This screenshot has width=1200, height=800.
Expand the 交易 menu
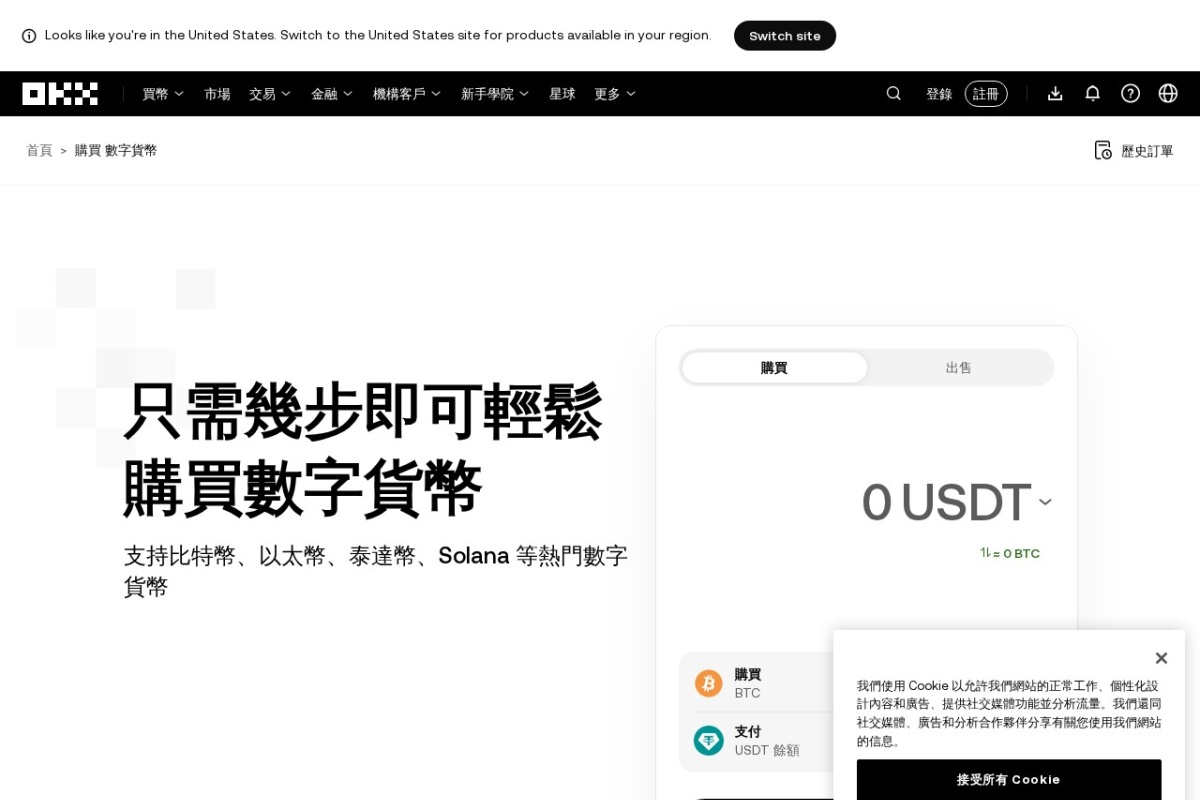click(270, 94)
